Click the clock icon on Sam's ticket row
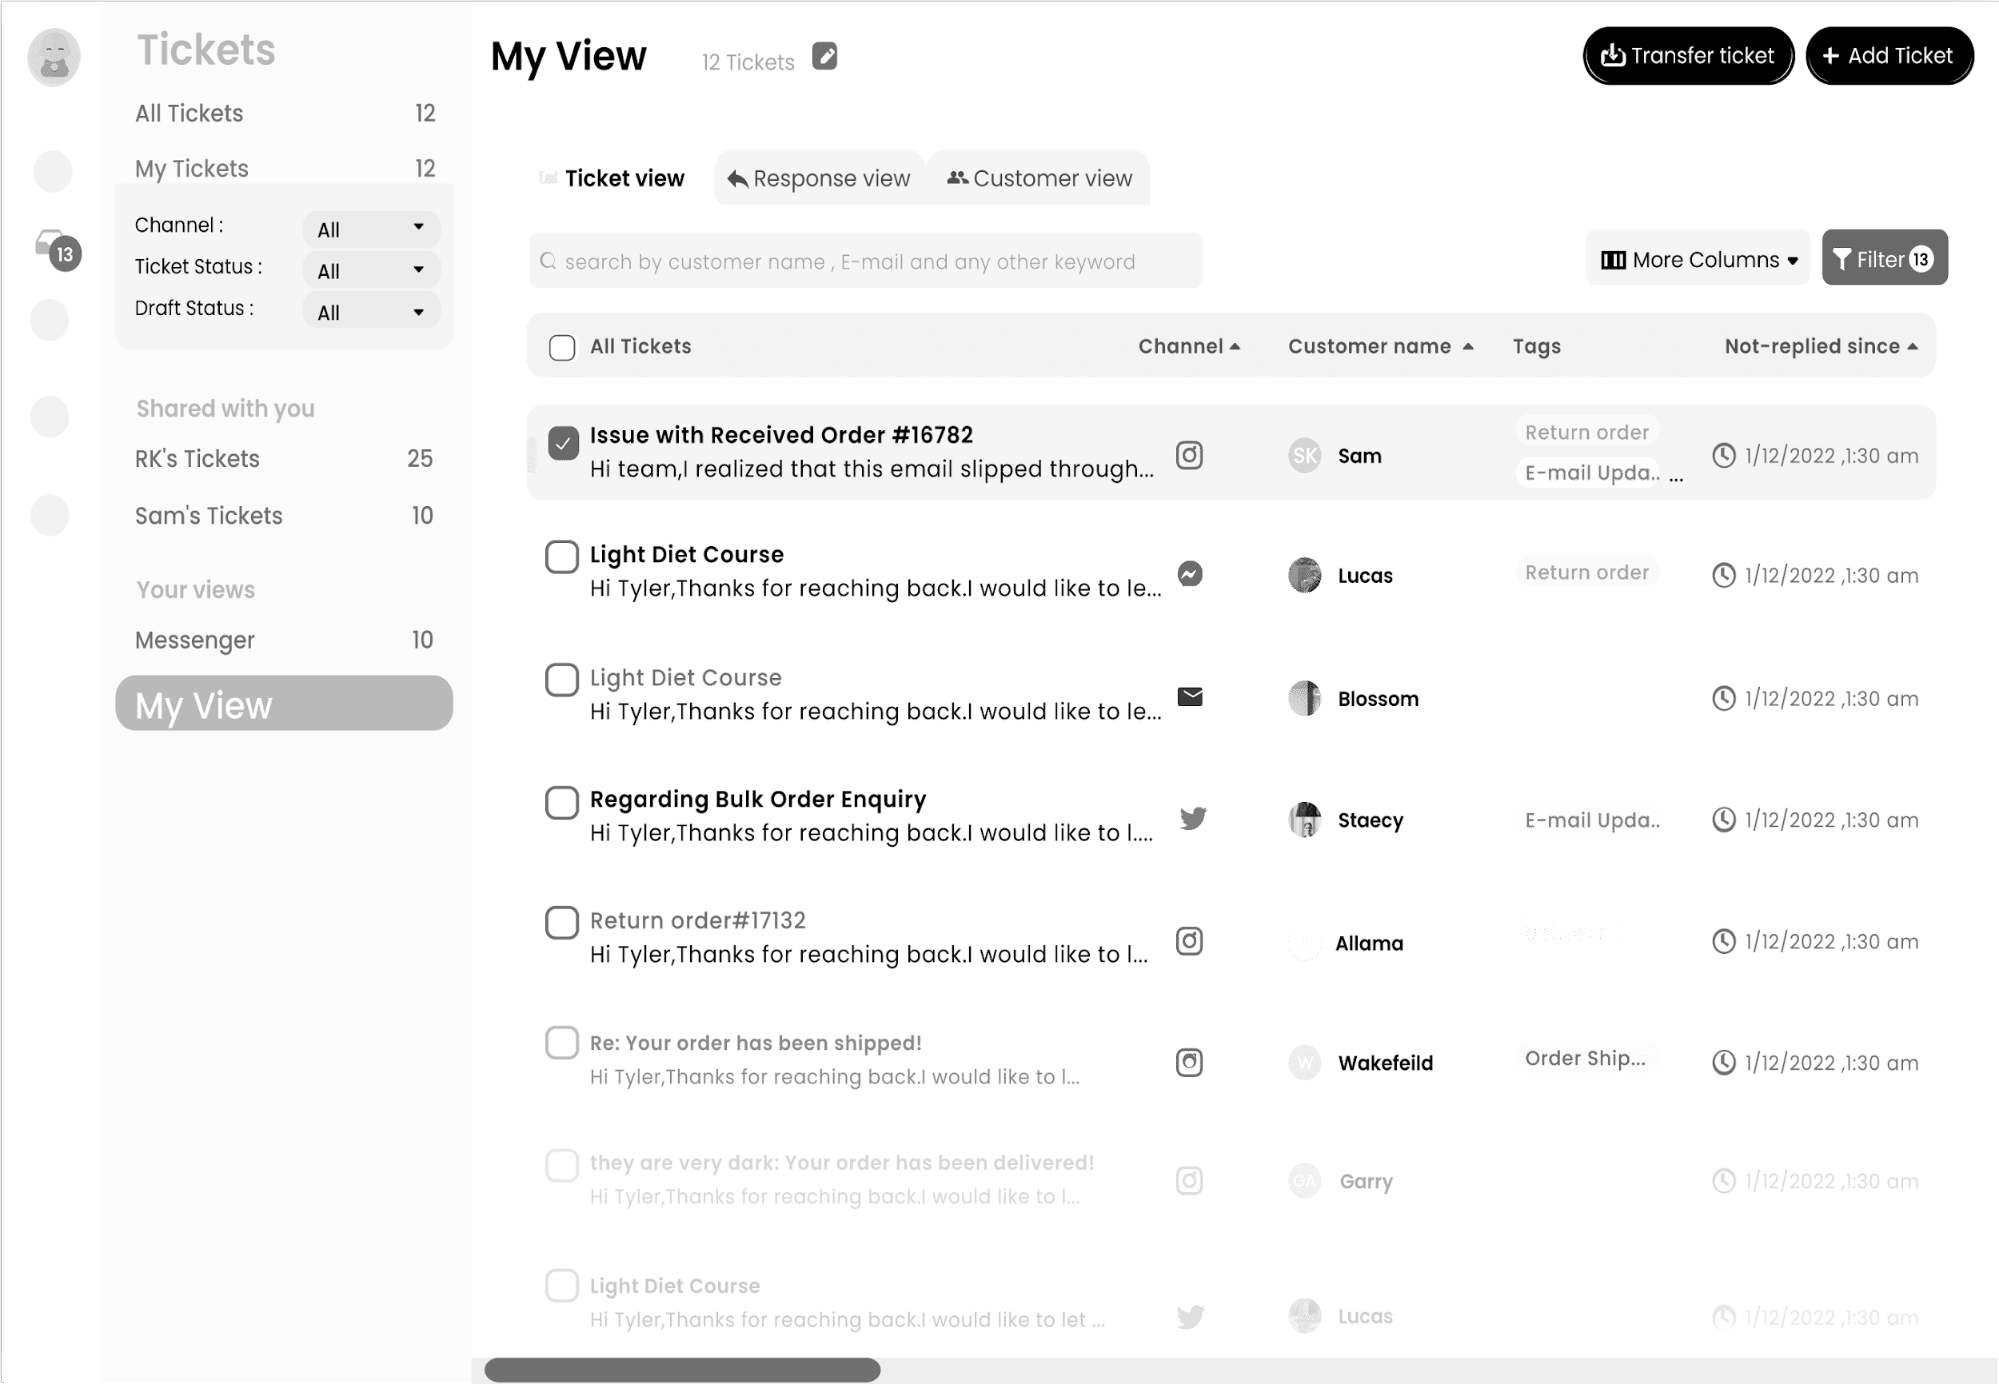 (1723, 456)
